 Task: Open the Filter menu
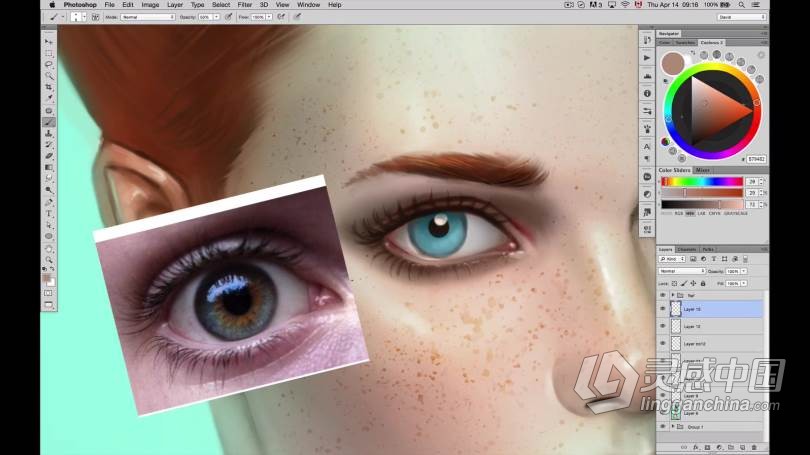pos(245,5)
